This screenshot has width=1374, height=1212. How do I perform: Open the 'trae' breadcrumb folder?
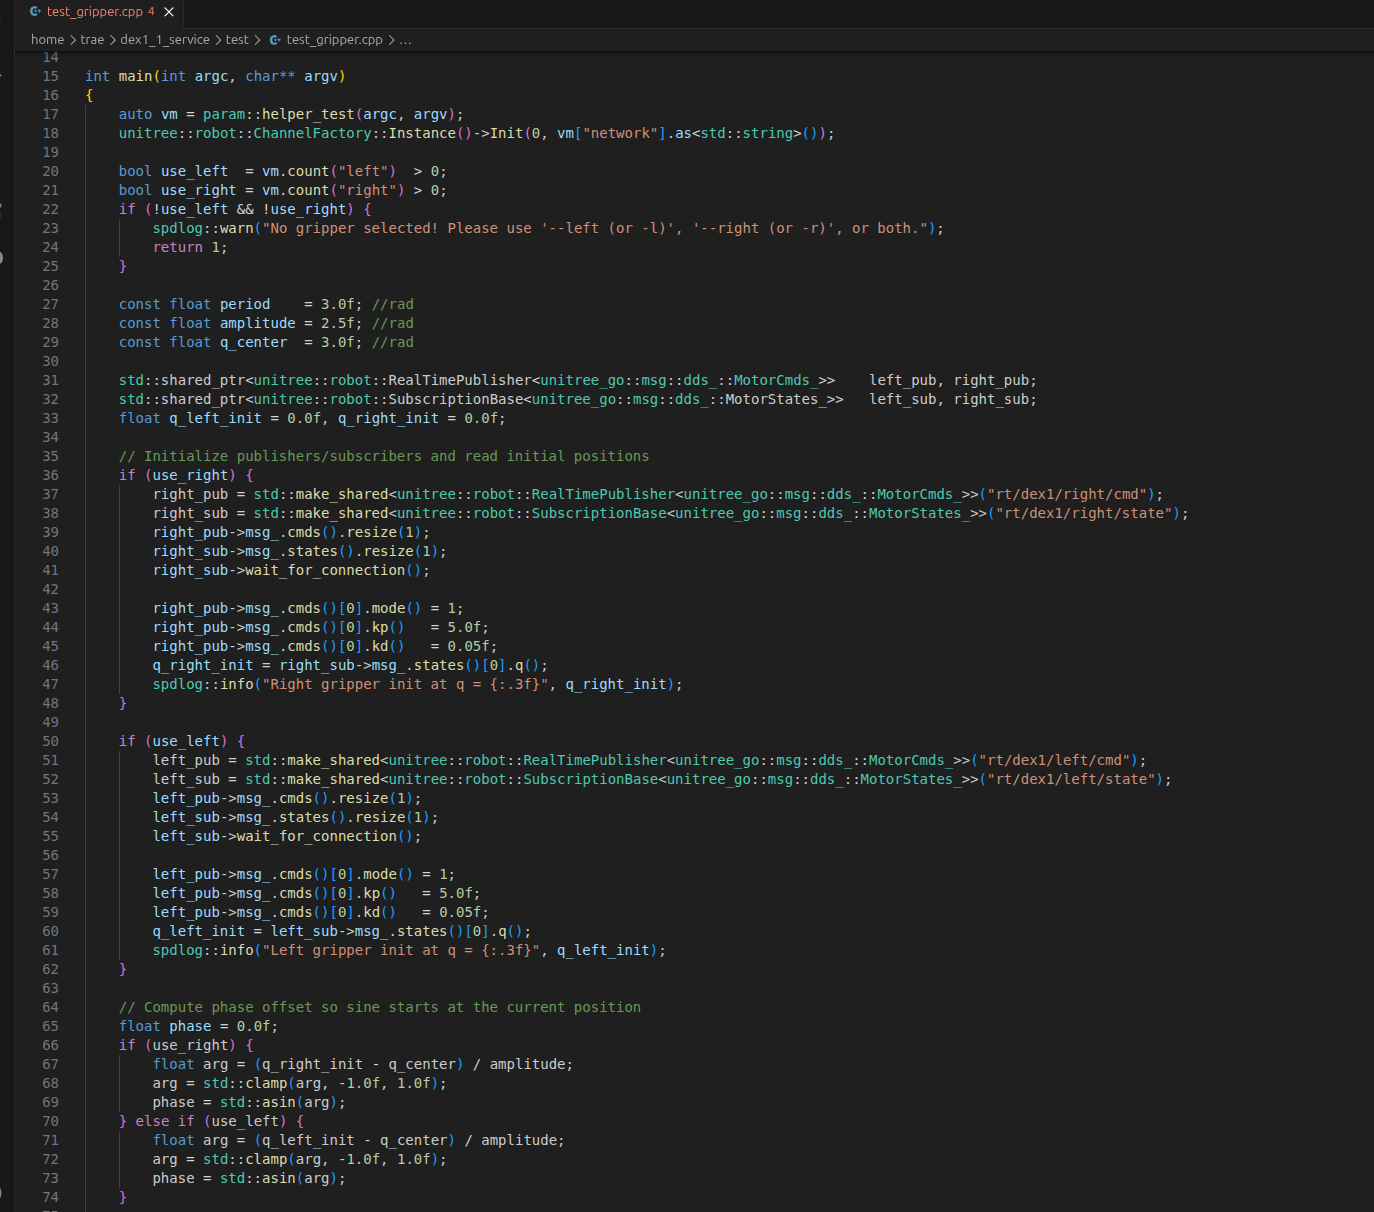click(92, 40)
